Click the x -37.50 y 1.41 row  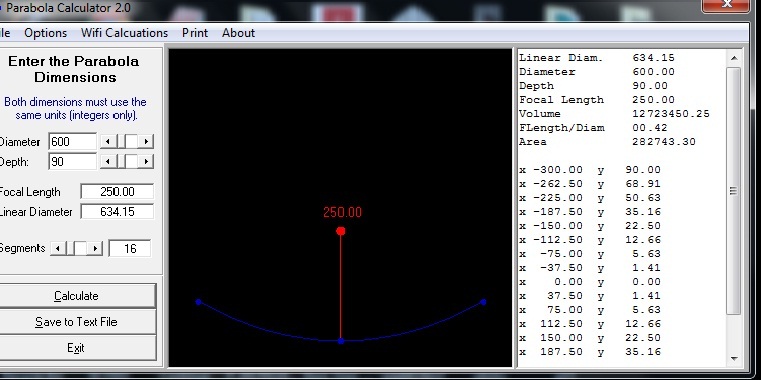click(x=590, y=268)
